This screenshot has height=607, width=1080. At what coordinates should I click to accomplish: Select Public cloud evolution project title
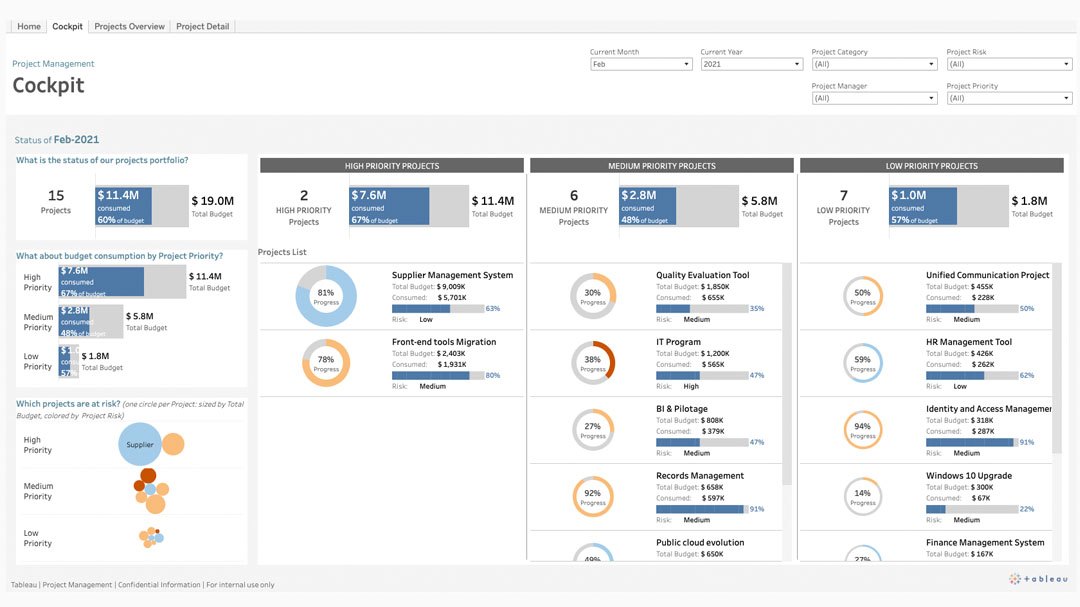pyautogui.click(x=700, y=542)
